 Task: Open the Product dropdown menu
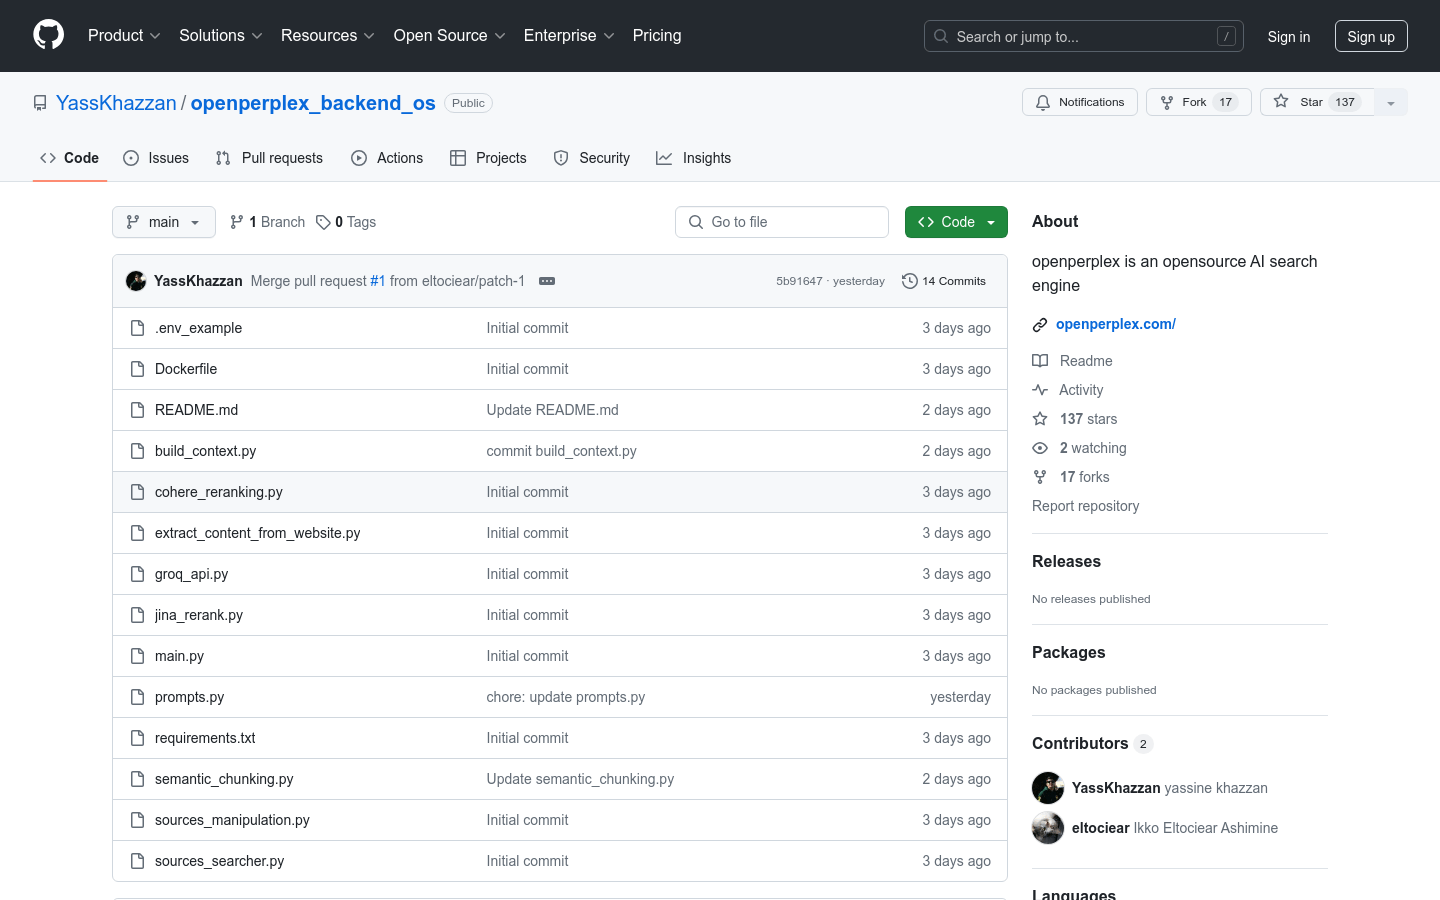click(x=124, y=35)
